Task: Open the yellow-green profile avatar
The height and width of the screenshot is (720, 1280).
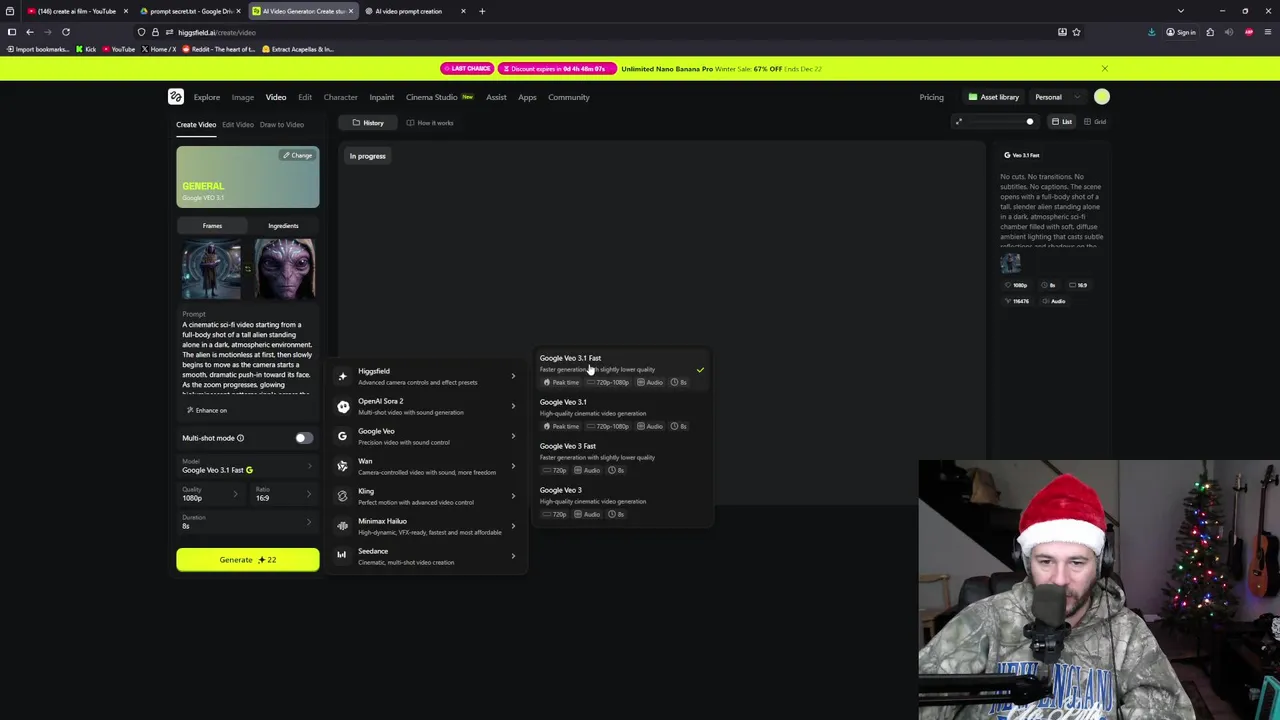Action: (1101, 97)
